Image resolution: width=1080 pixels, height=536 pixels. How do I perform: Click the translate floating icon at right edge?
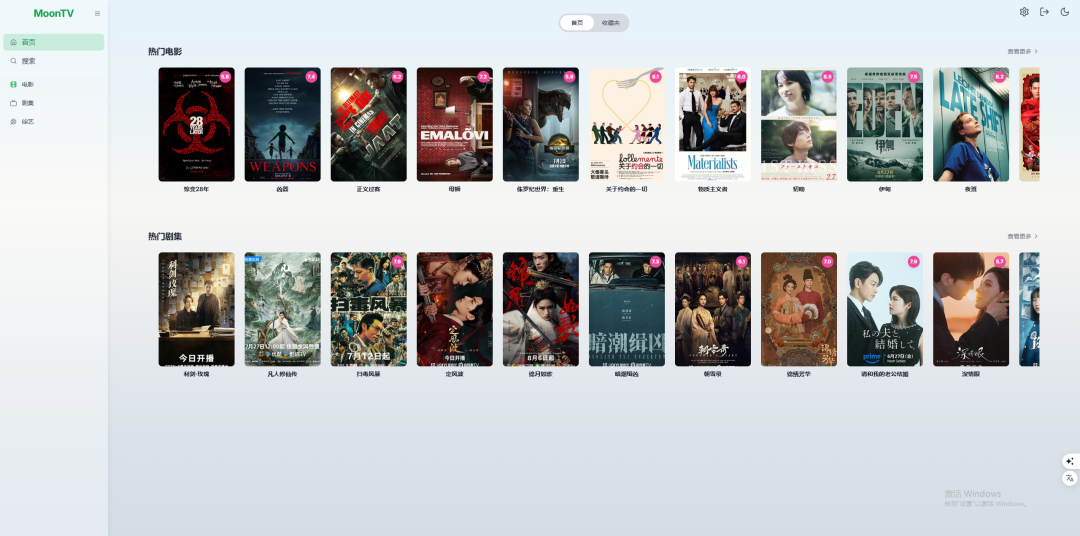click(1069, 479)
